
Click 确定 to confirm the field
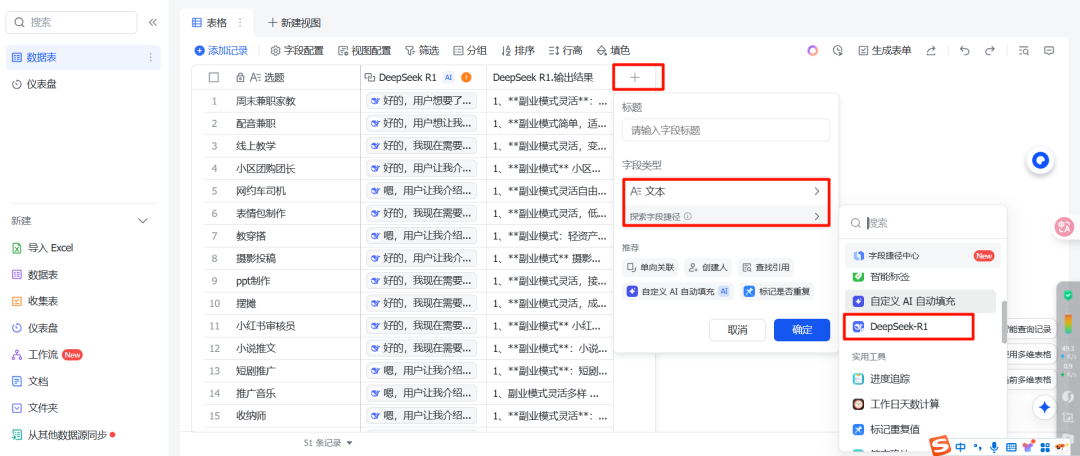(x=802, y=330)
